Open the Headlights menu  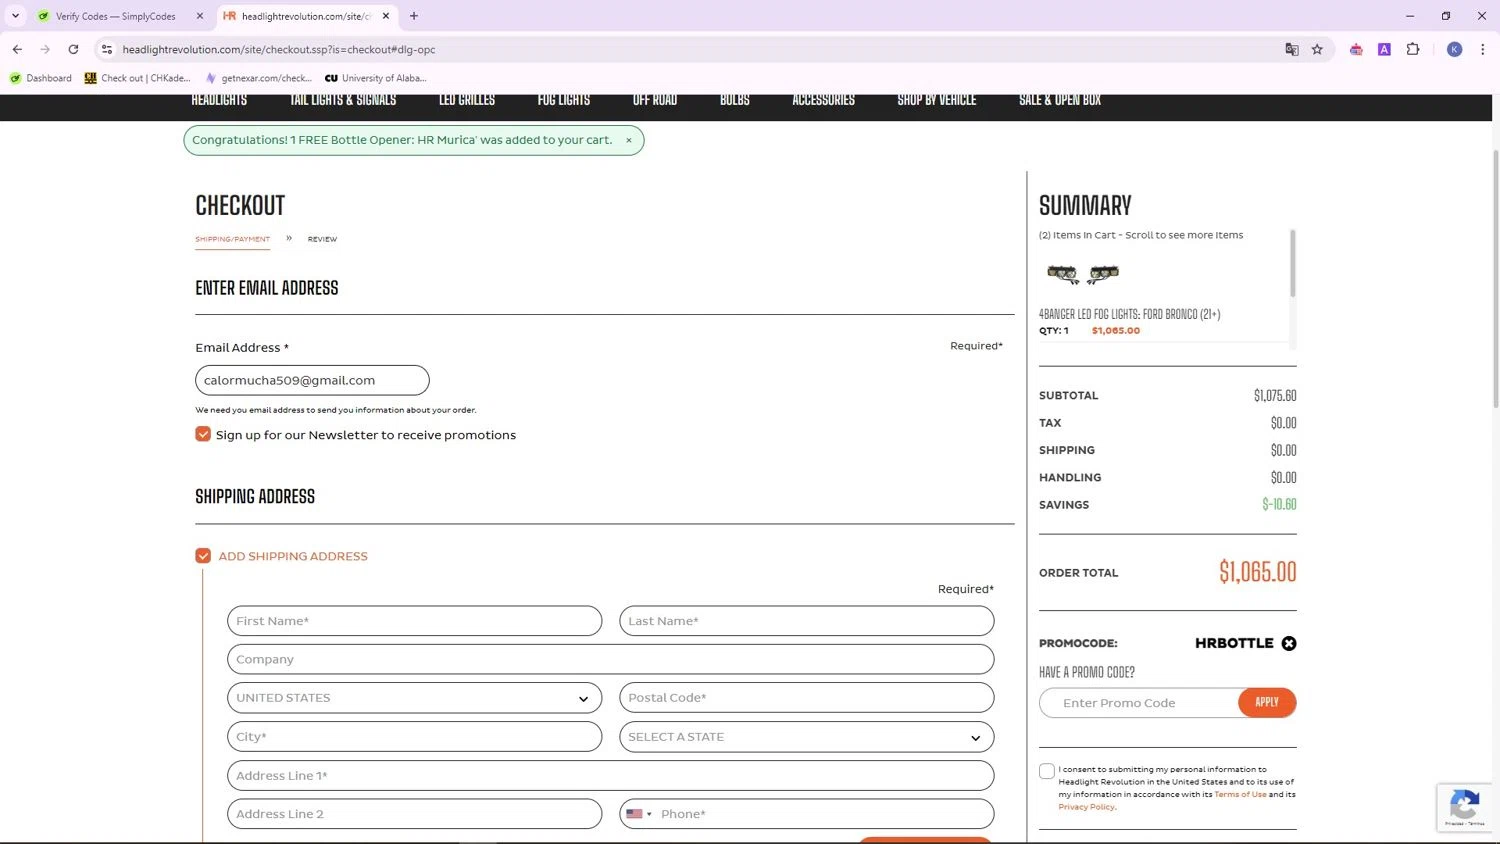(x=219, y=100)
